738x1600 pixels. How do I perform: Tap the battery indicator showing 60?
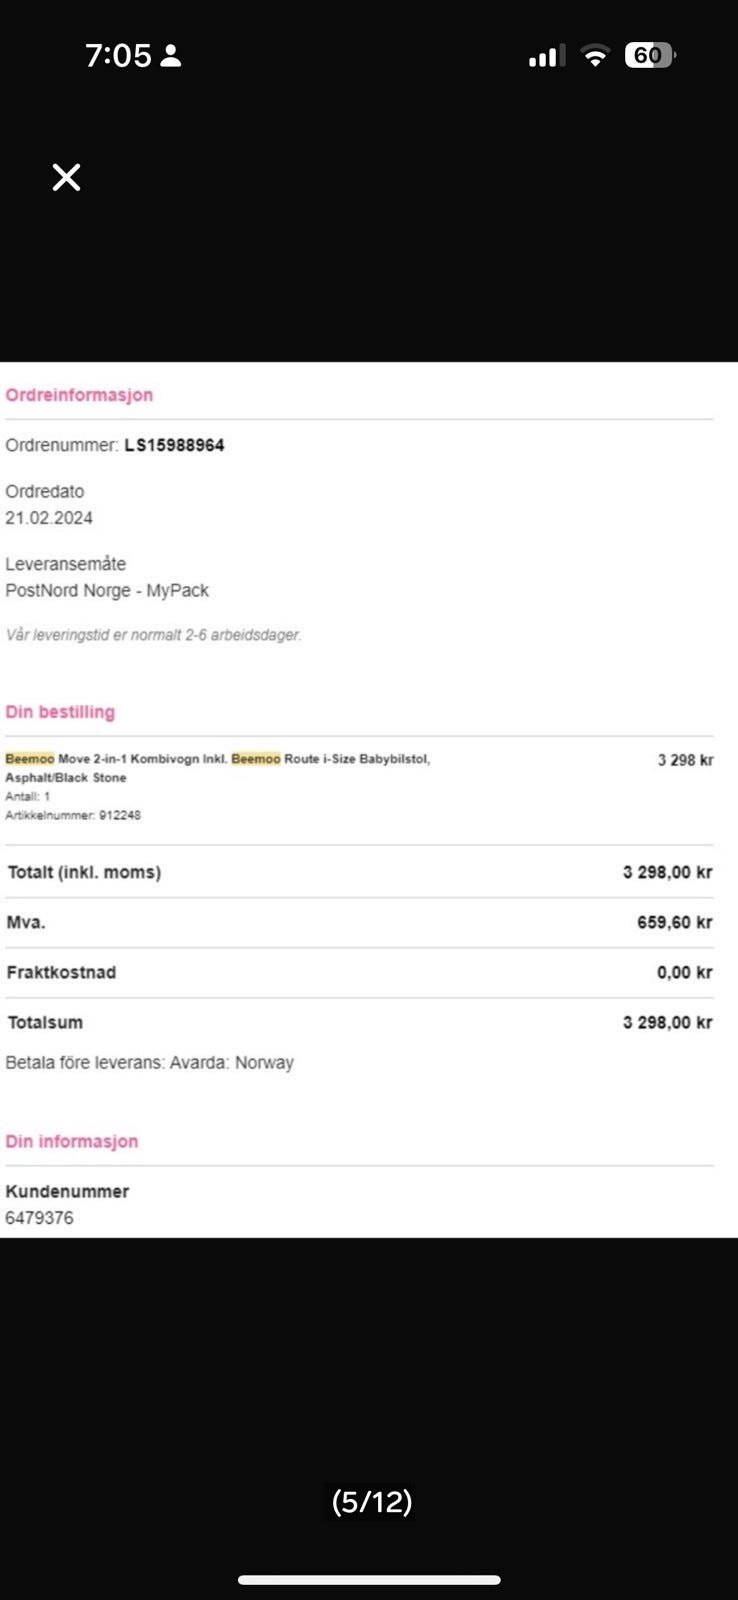(650, 55)
